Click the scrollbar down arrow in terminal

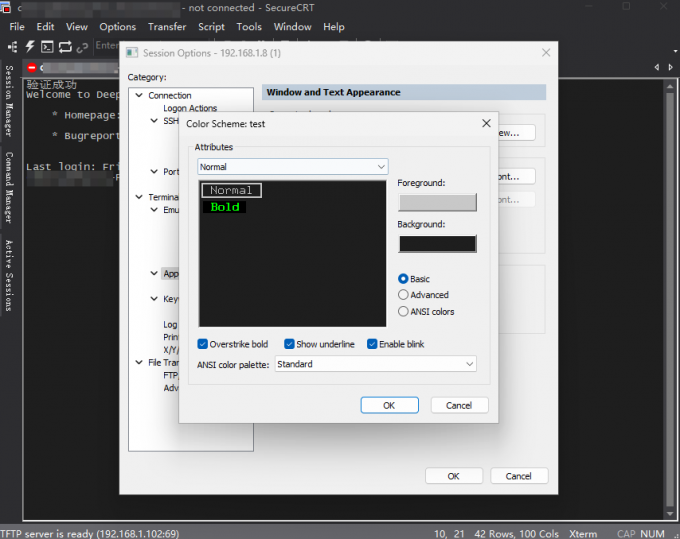click(670, 514)
